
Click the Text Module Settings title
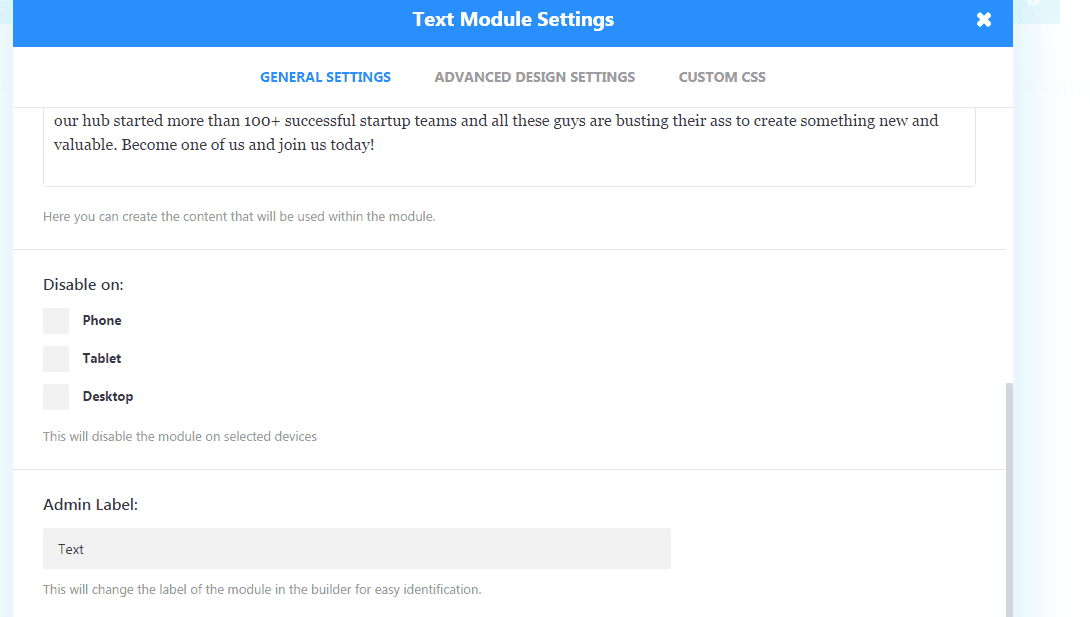pos(513,20)
